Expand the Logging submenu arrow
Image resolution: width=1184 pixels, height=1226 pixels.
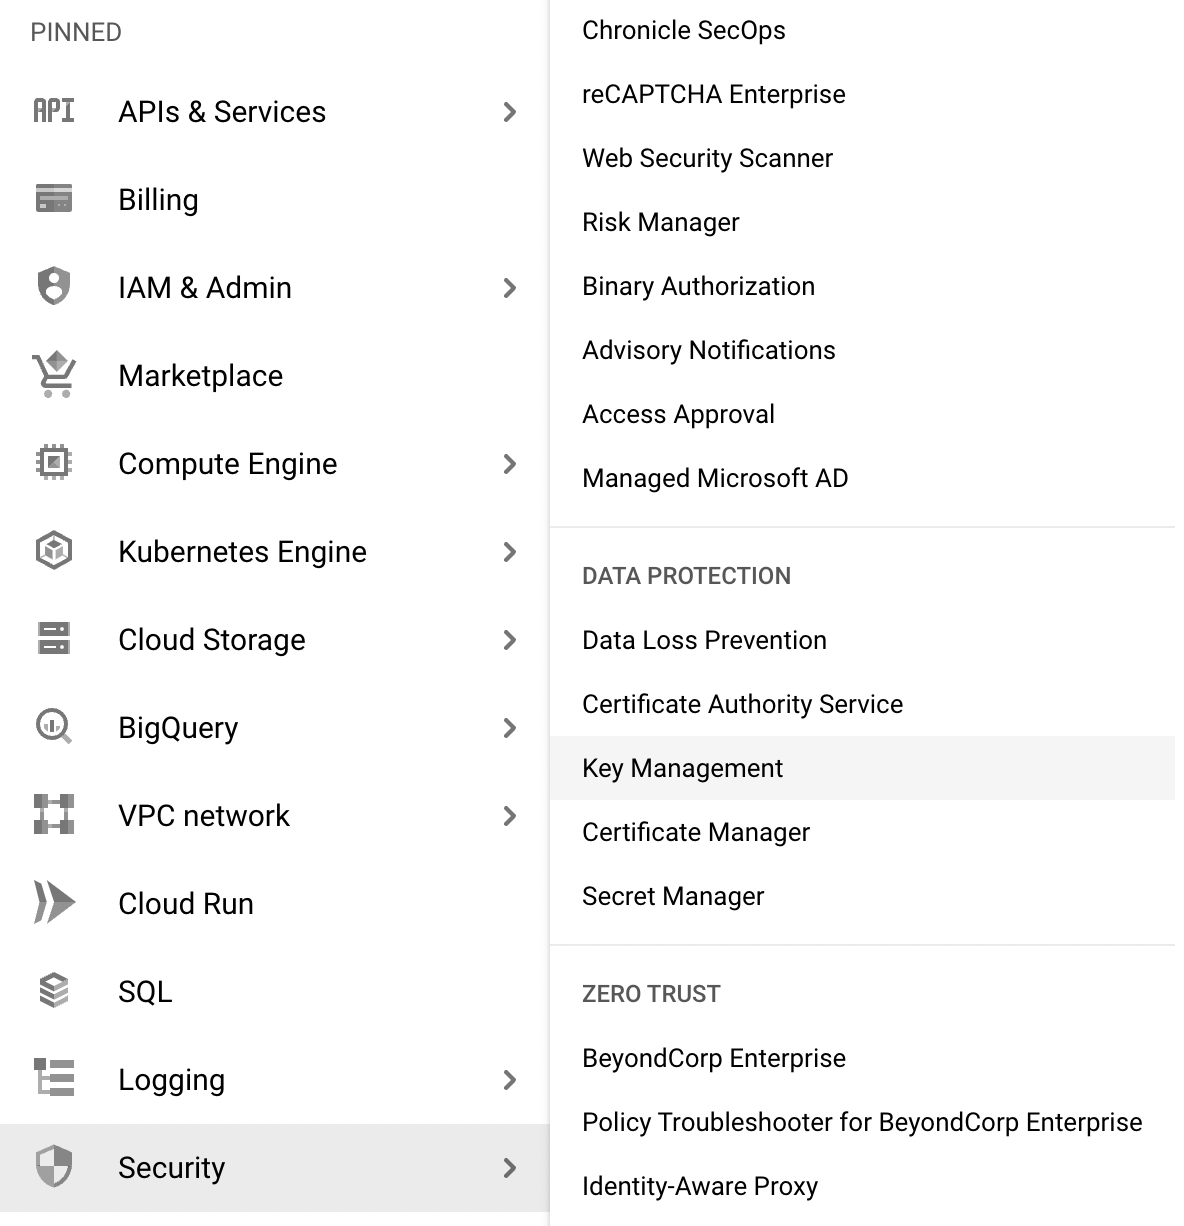click(x=510, y=1080)
